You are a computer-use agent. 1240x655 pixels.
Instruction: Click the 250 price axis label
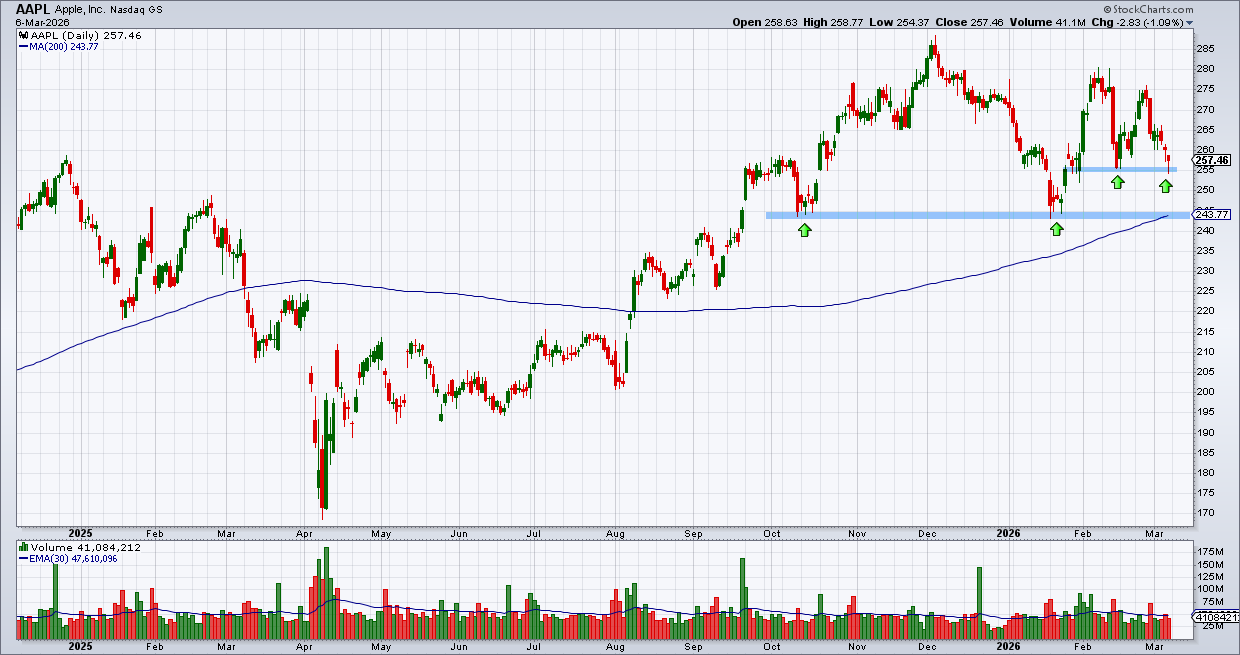click(1204, 190)
